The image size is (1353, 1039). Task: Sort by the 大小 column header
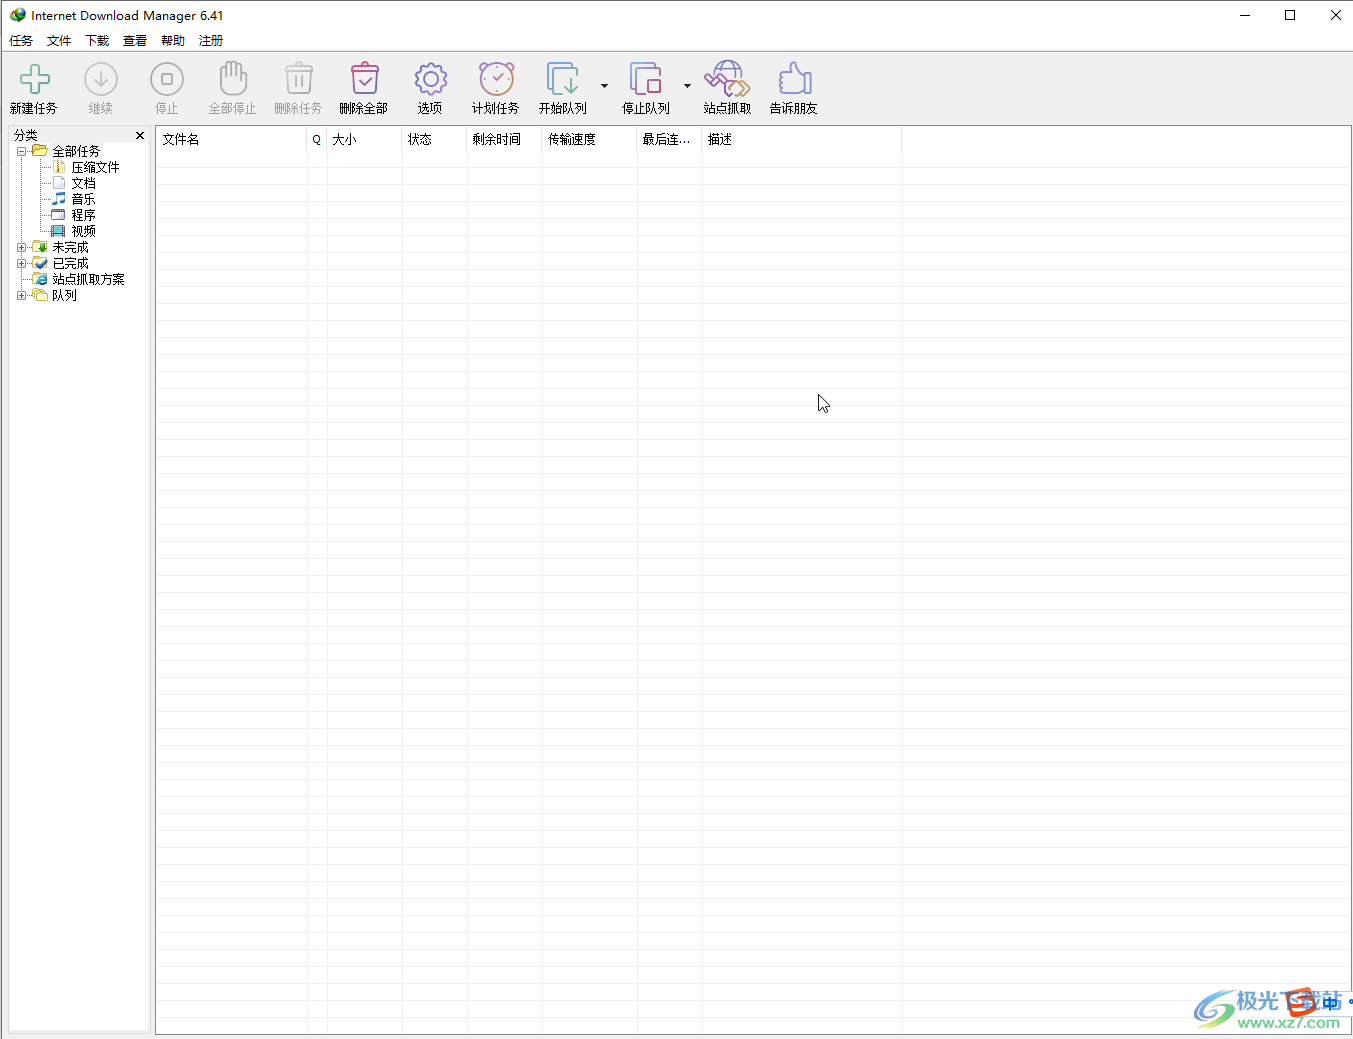pyautogui.click(x=364, y=139)
